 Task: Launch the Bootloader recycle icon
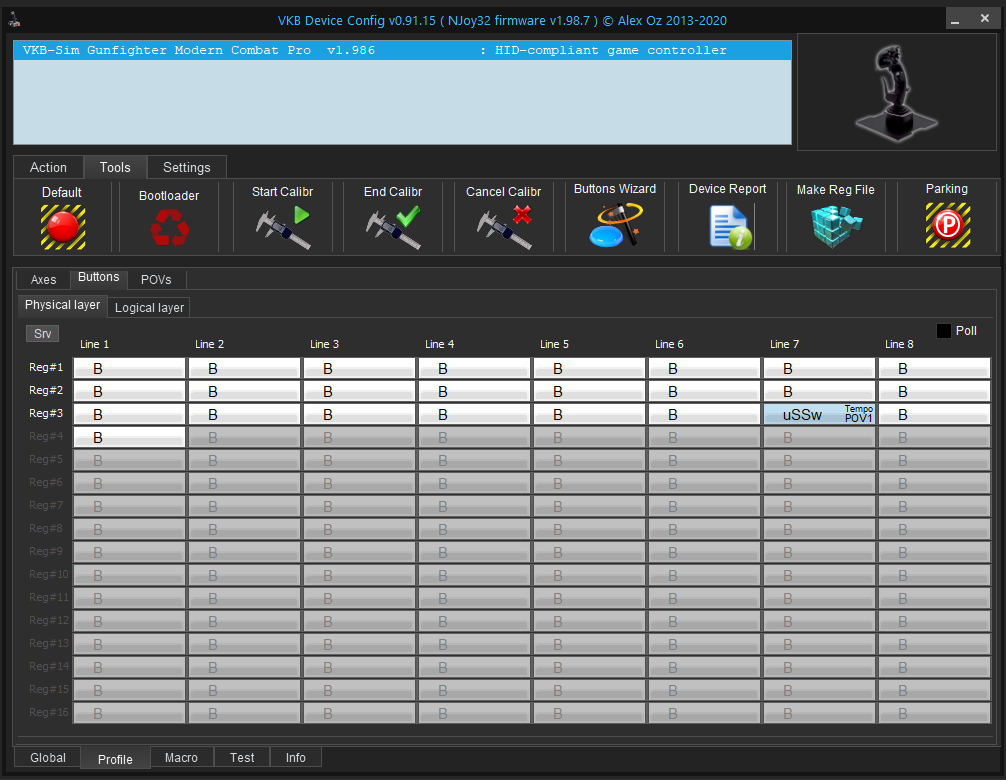[x=169, y=228]
